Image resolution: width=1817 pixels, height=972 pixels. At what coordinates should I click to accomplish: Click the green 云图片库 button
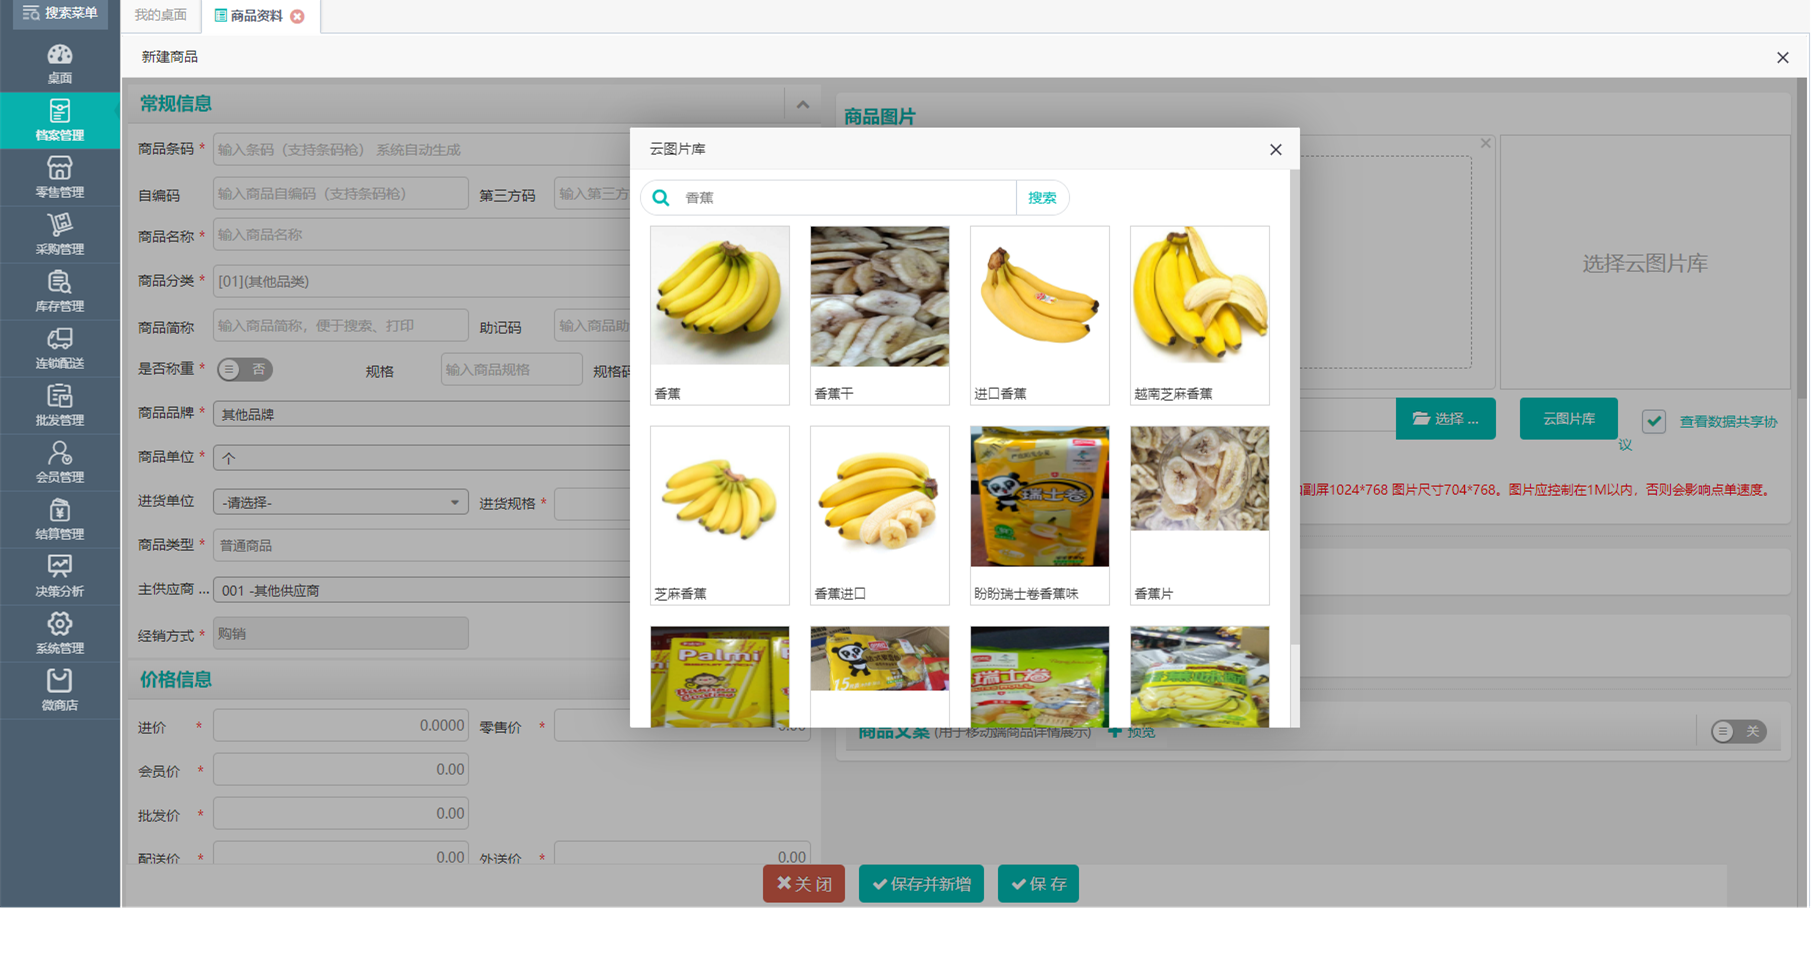pyautogui.click(x=1568, y=418)
